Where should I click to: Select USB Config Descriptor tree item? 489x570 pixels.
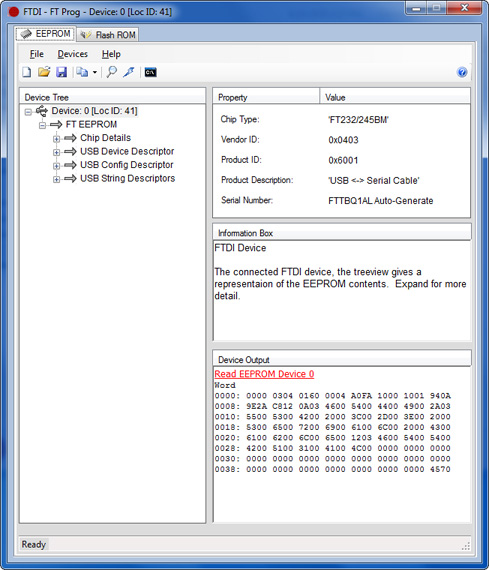point(127,165)
